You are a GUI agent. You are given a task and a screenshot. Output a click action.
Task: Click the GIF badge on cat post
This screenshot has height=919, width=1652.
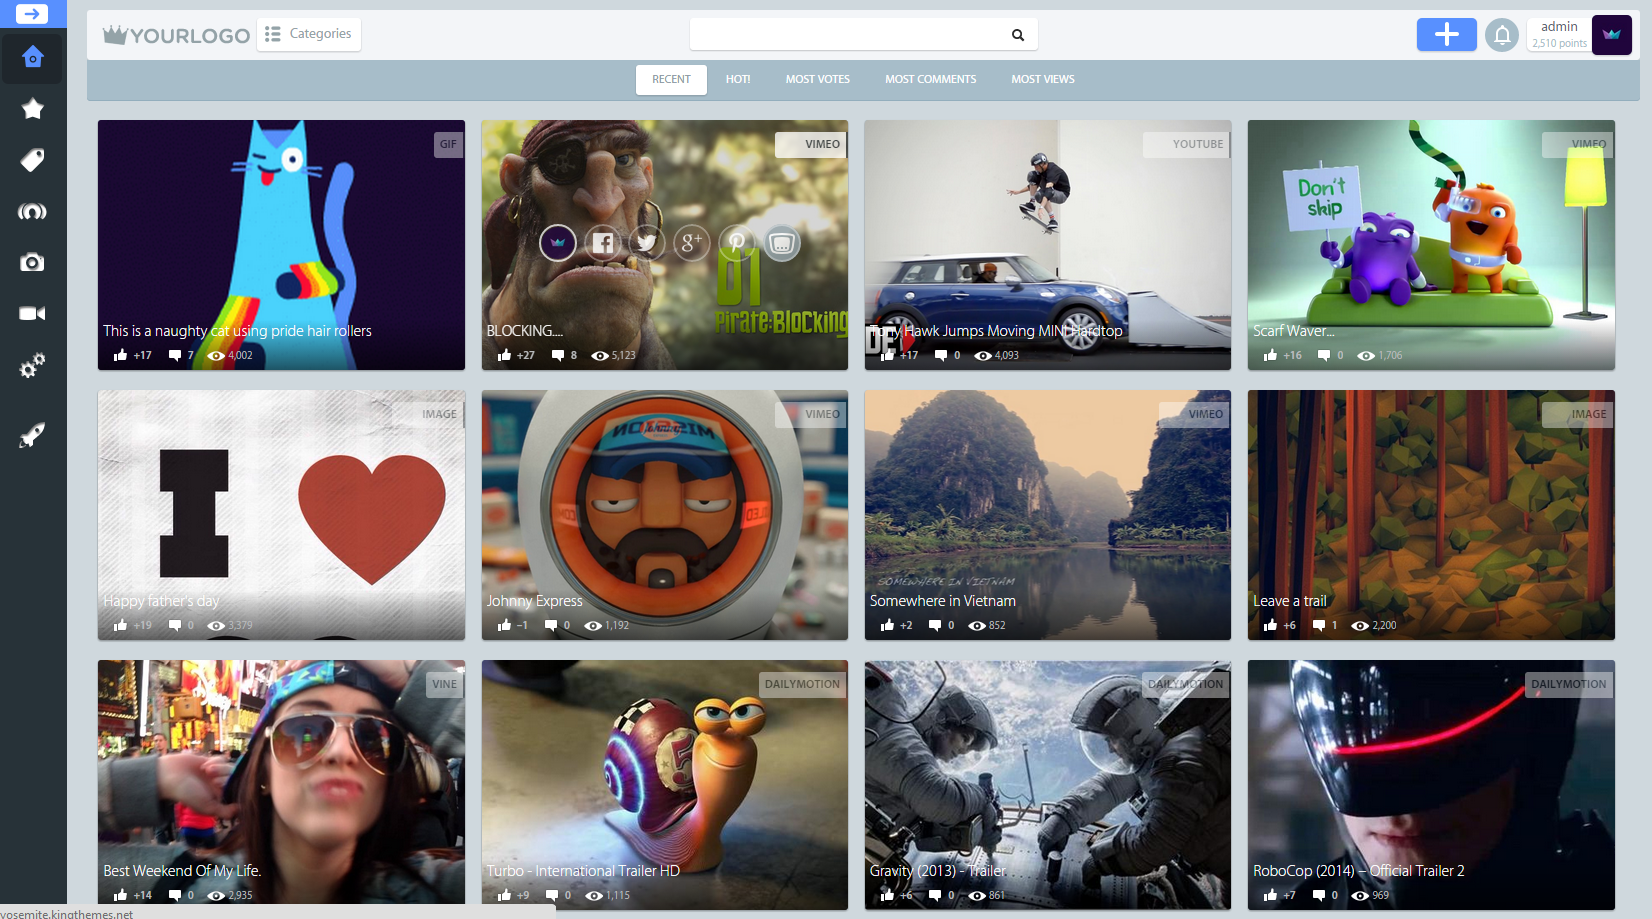coord(448,144)
